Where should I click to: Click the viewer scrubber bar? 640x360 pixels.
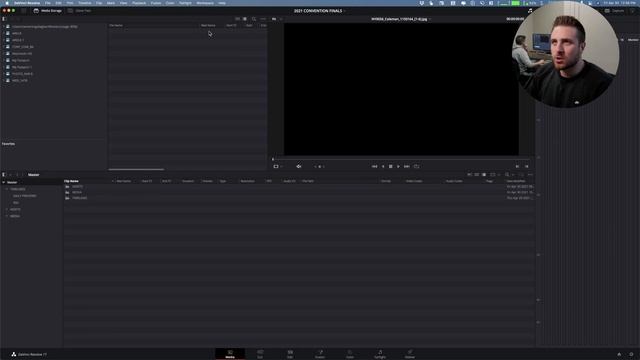[x=401, y=159]
